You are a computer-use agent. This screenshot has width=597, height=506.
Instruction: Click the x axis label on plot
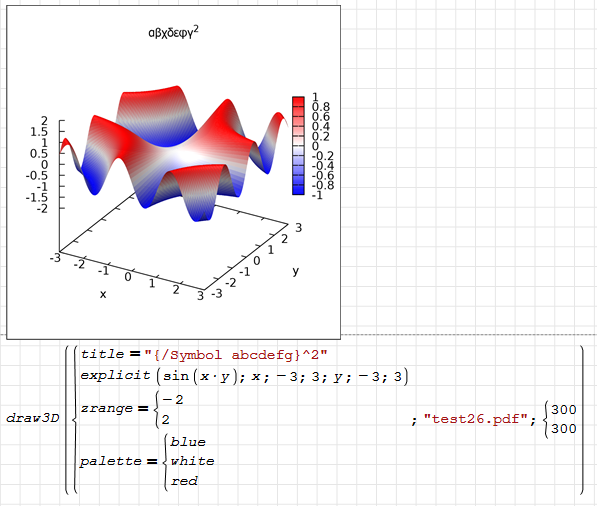click(103, 294)
